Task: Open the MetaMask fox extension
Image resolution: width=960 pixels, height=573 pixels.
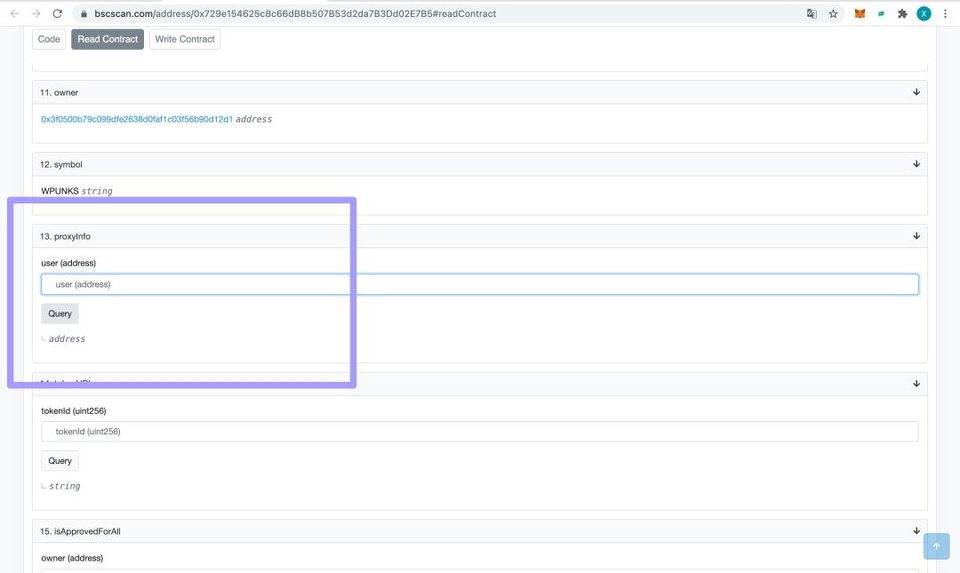Action: point(860,14)
